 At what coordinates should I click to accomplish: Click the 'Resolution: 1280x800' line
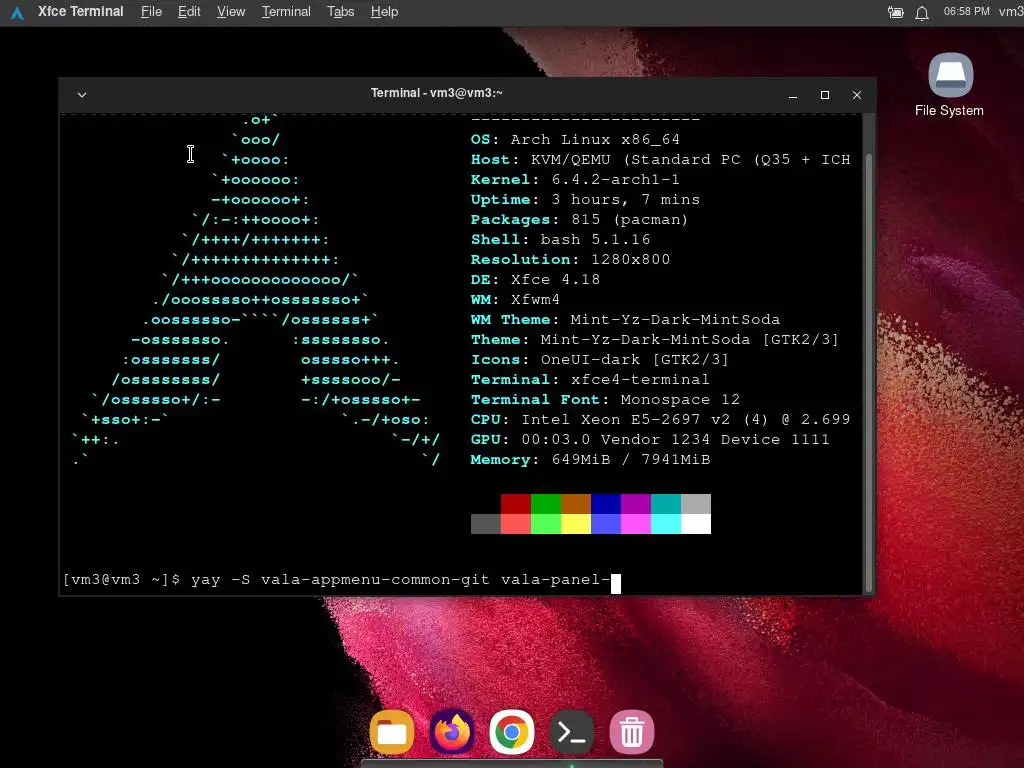click(x=570, y=260)
